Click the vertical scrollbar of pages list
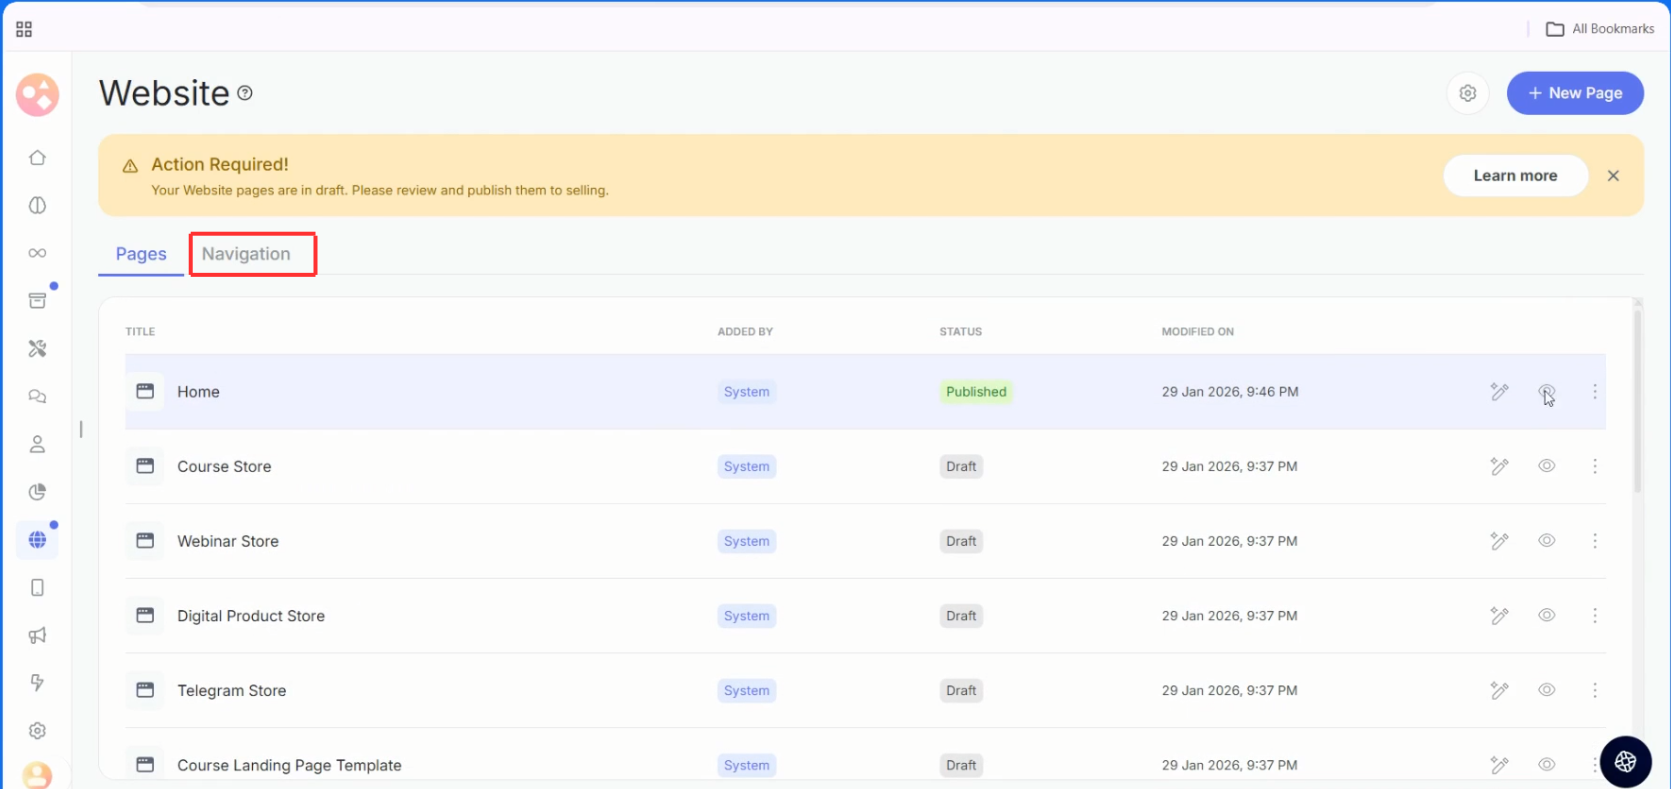The height and width of the screenshot is (789, 1671). (1637, 400)
